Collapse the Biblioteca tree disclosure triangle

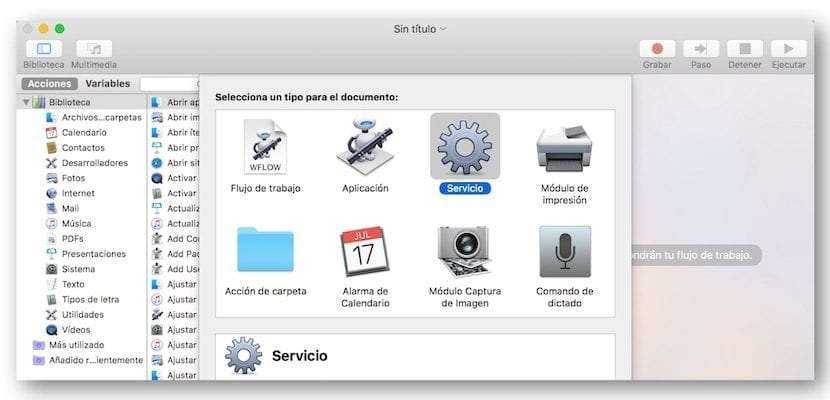[26, 102]
